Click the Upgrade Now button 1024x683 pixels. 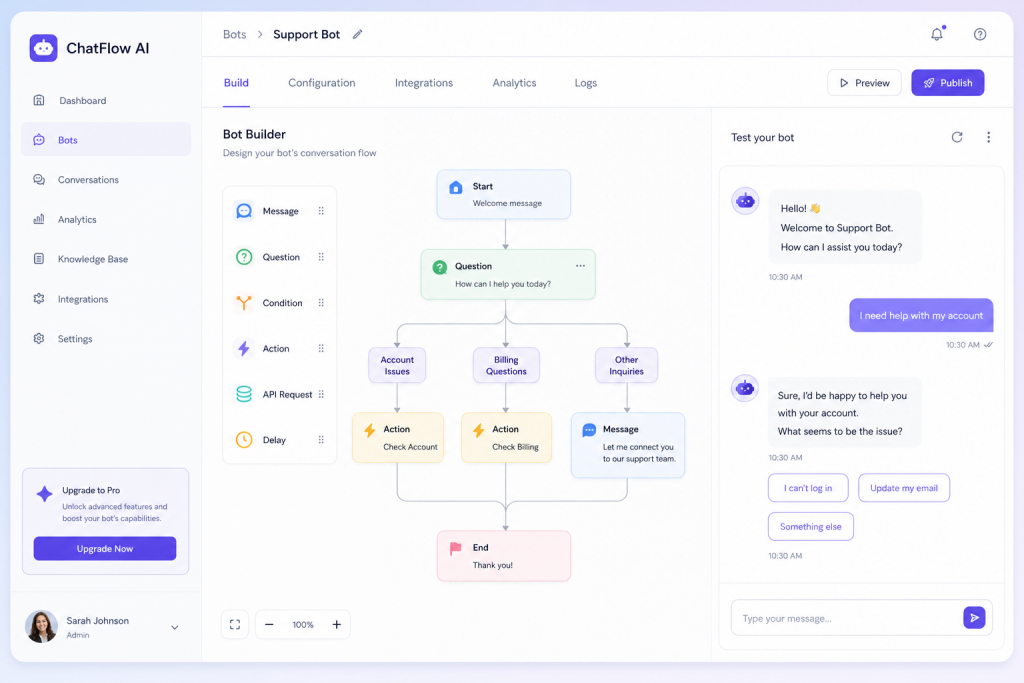tap(104, 548)
